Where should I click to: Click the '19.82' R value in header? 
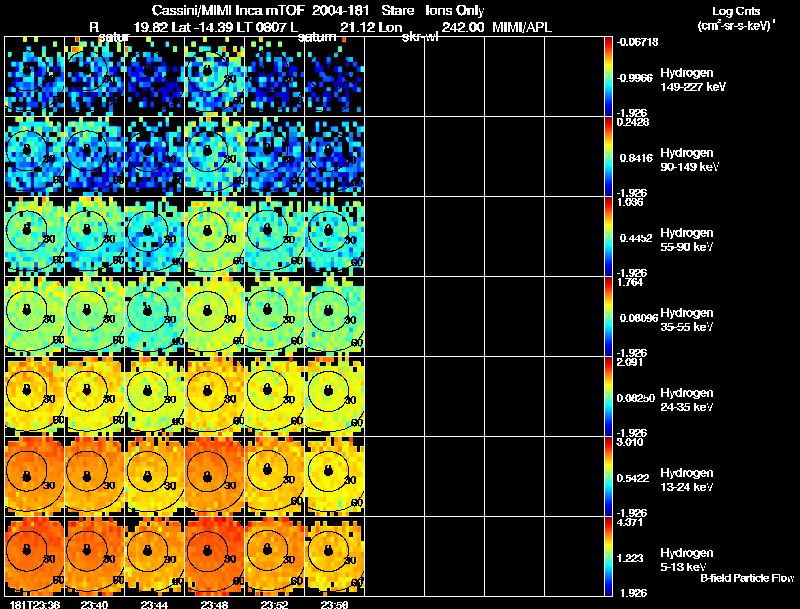click(151, 27)
